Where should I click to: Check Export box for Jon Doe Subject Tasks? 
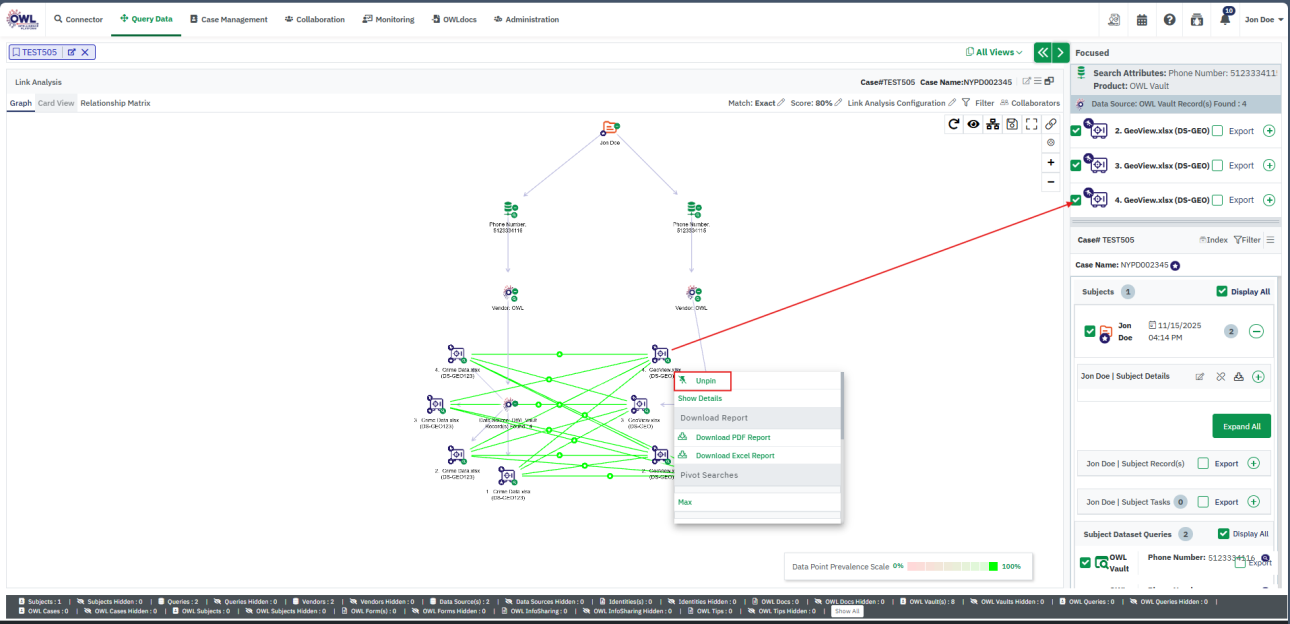1203,502
